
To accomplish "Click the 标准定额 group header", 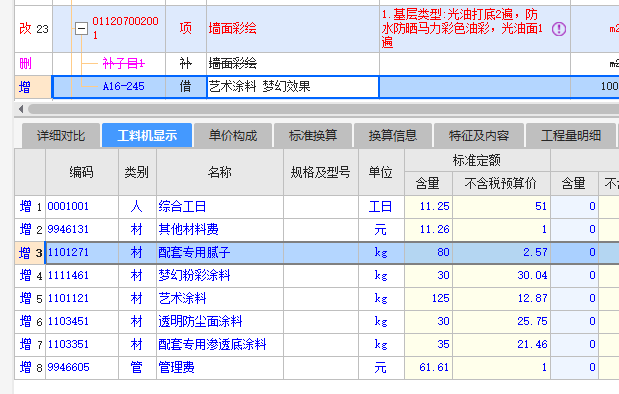I will (x=477, y=160).
